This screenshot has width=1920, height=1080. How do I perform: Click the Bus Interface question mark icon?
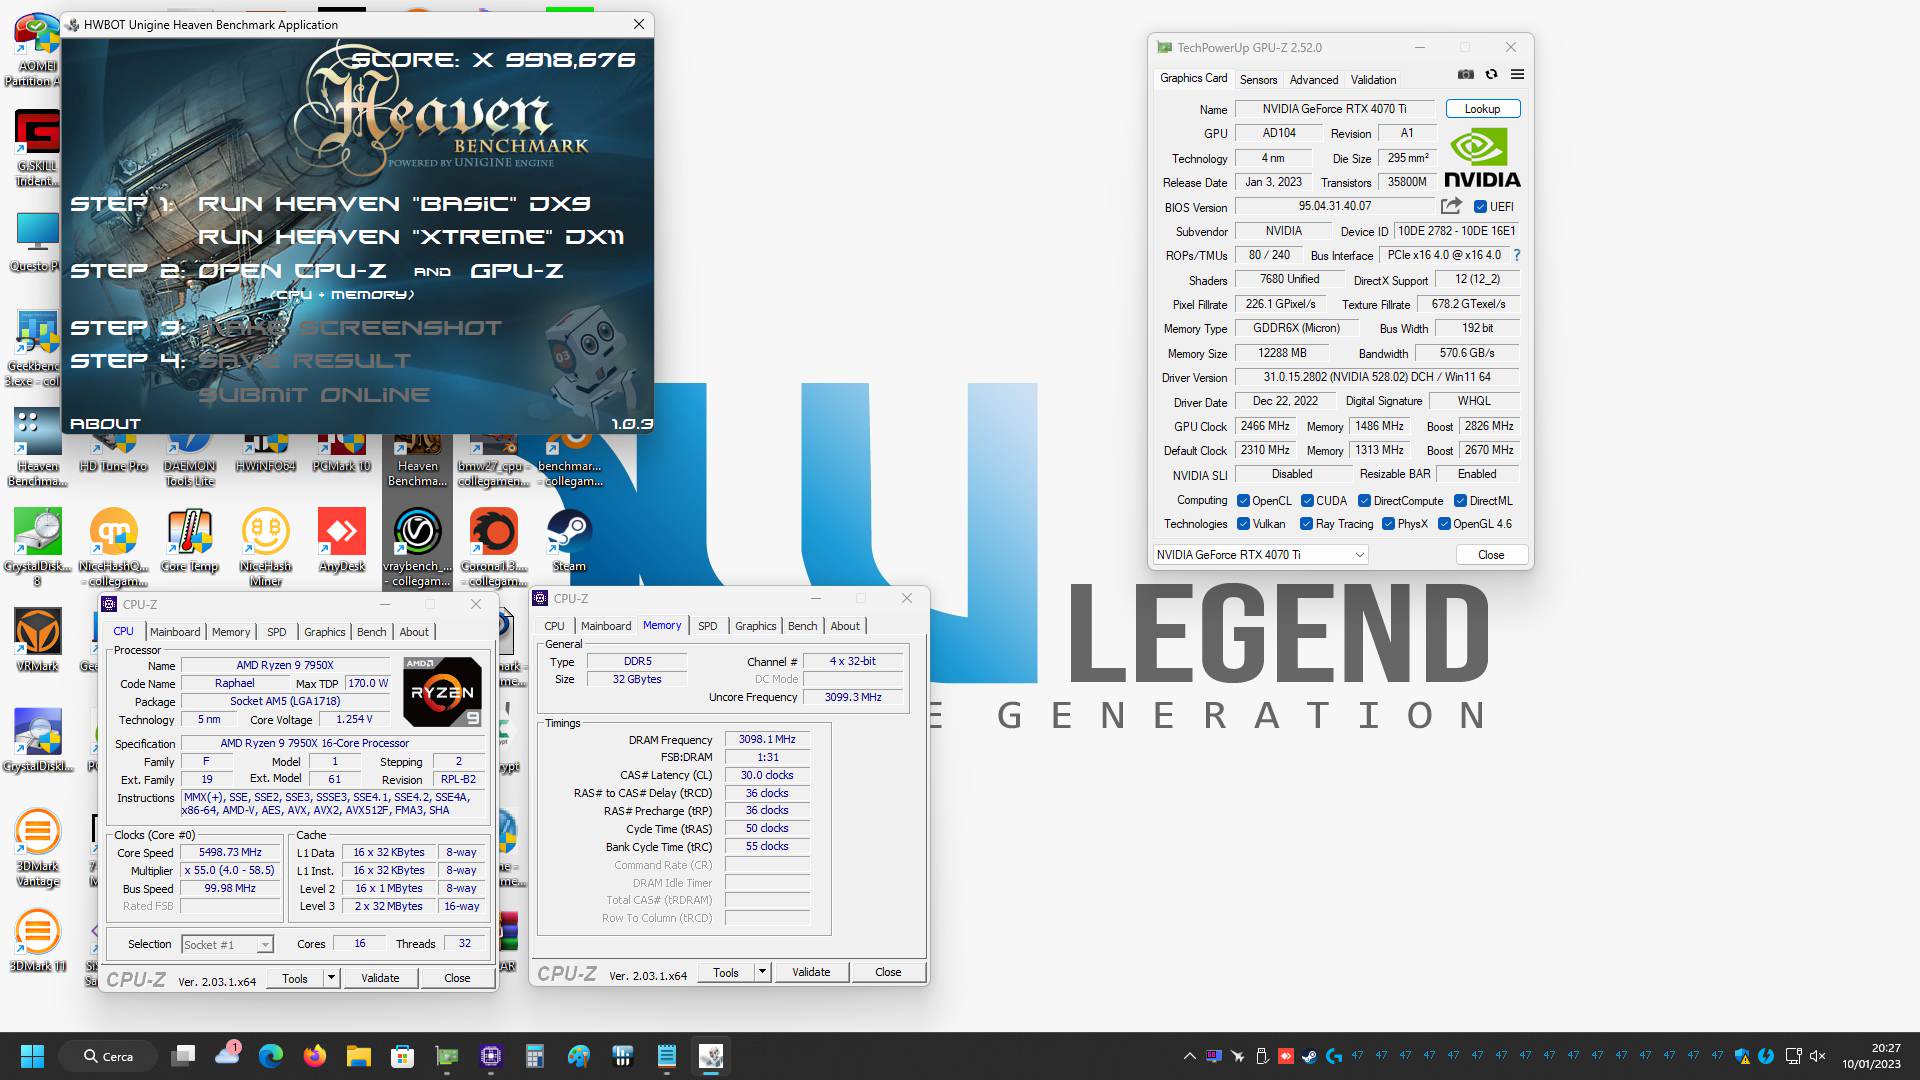[1516, 255]
